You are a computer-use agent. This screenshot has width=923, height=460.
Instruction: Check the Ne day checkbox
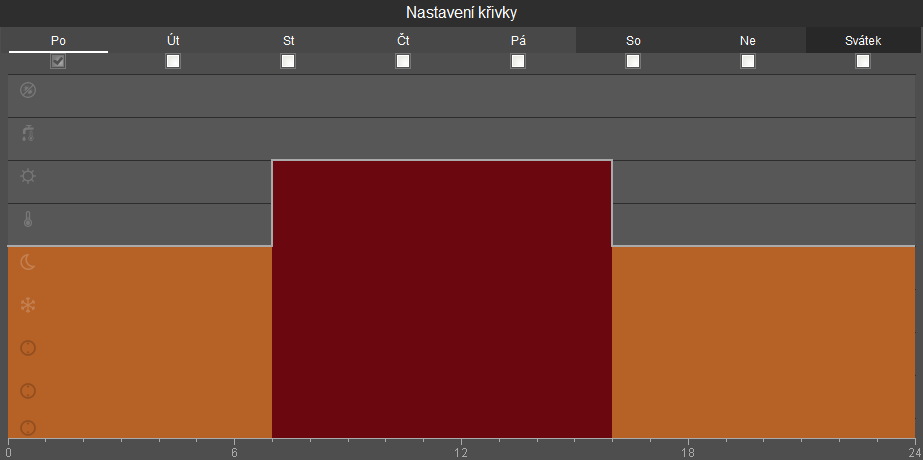748,61
